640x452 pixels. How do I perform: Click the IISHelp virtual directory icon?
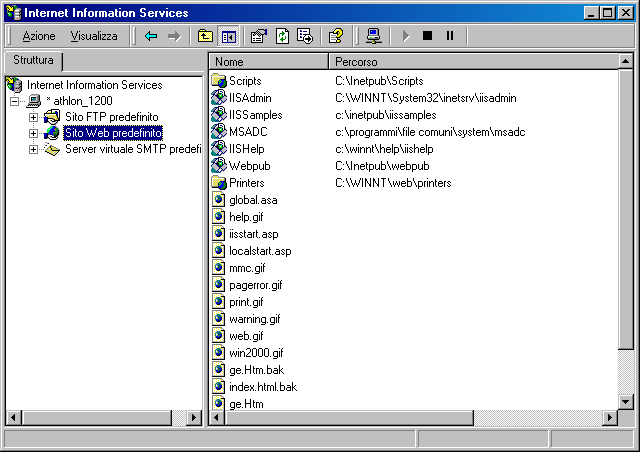[219, 149]
